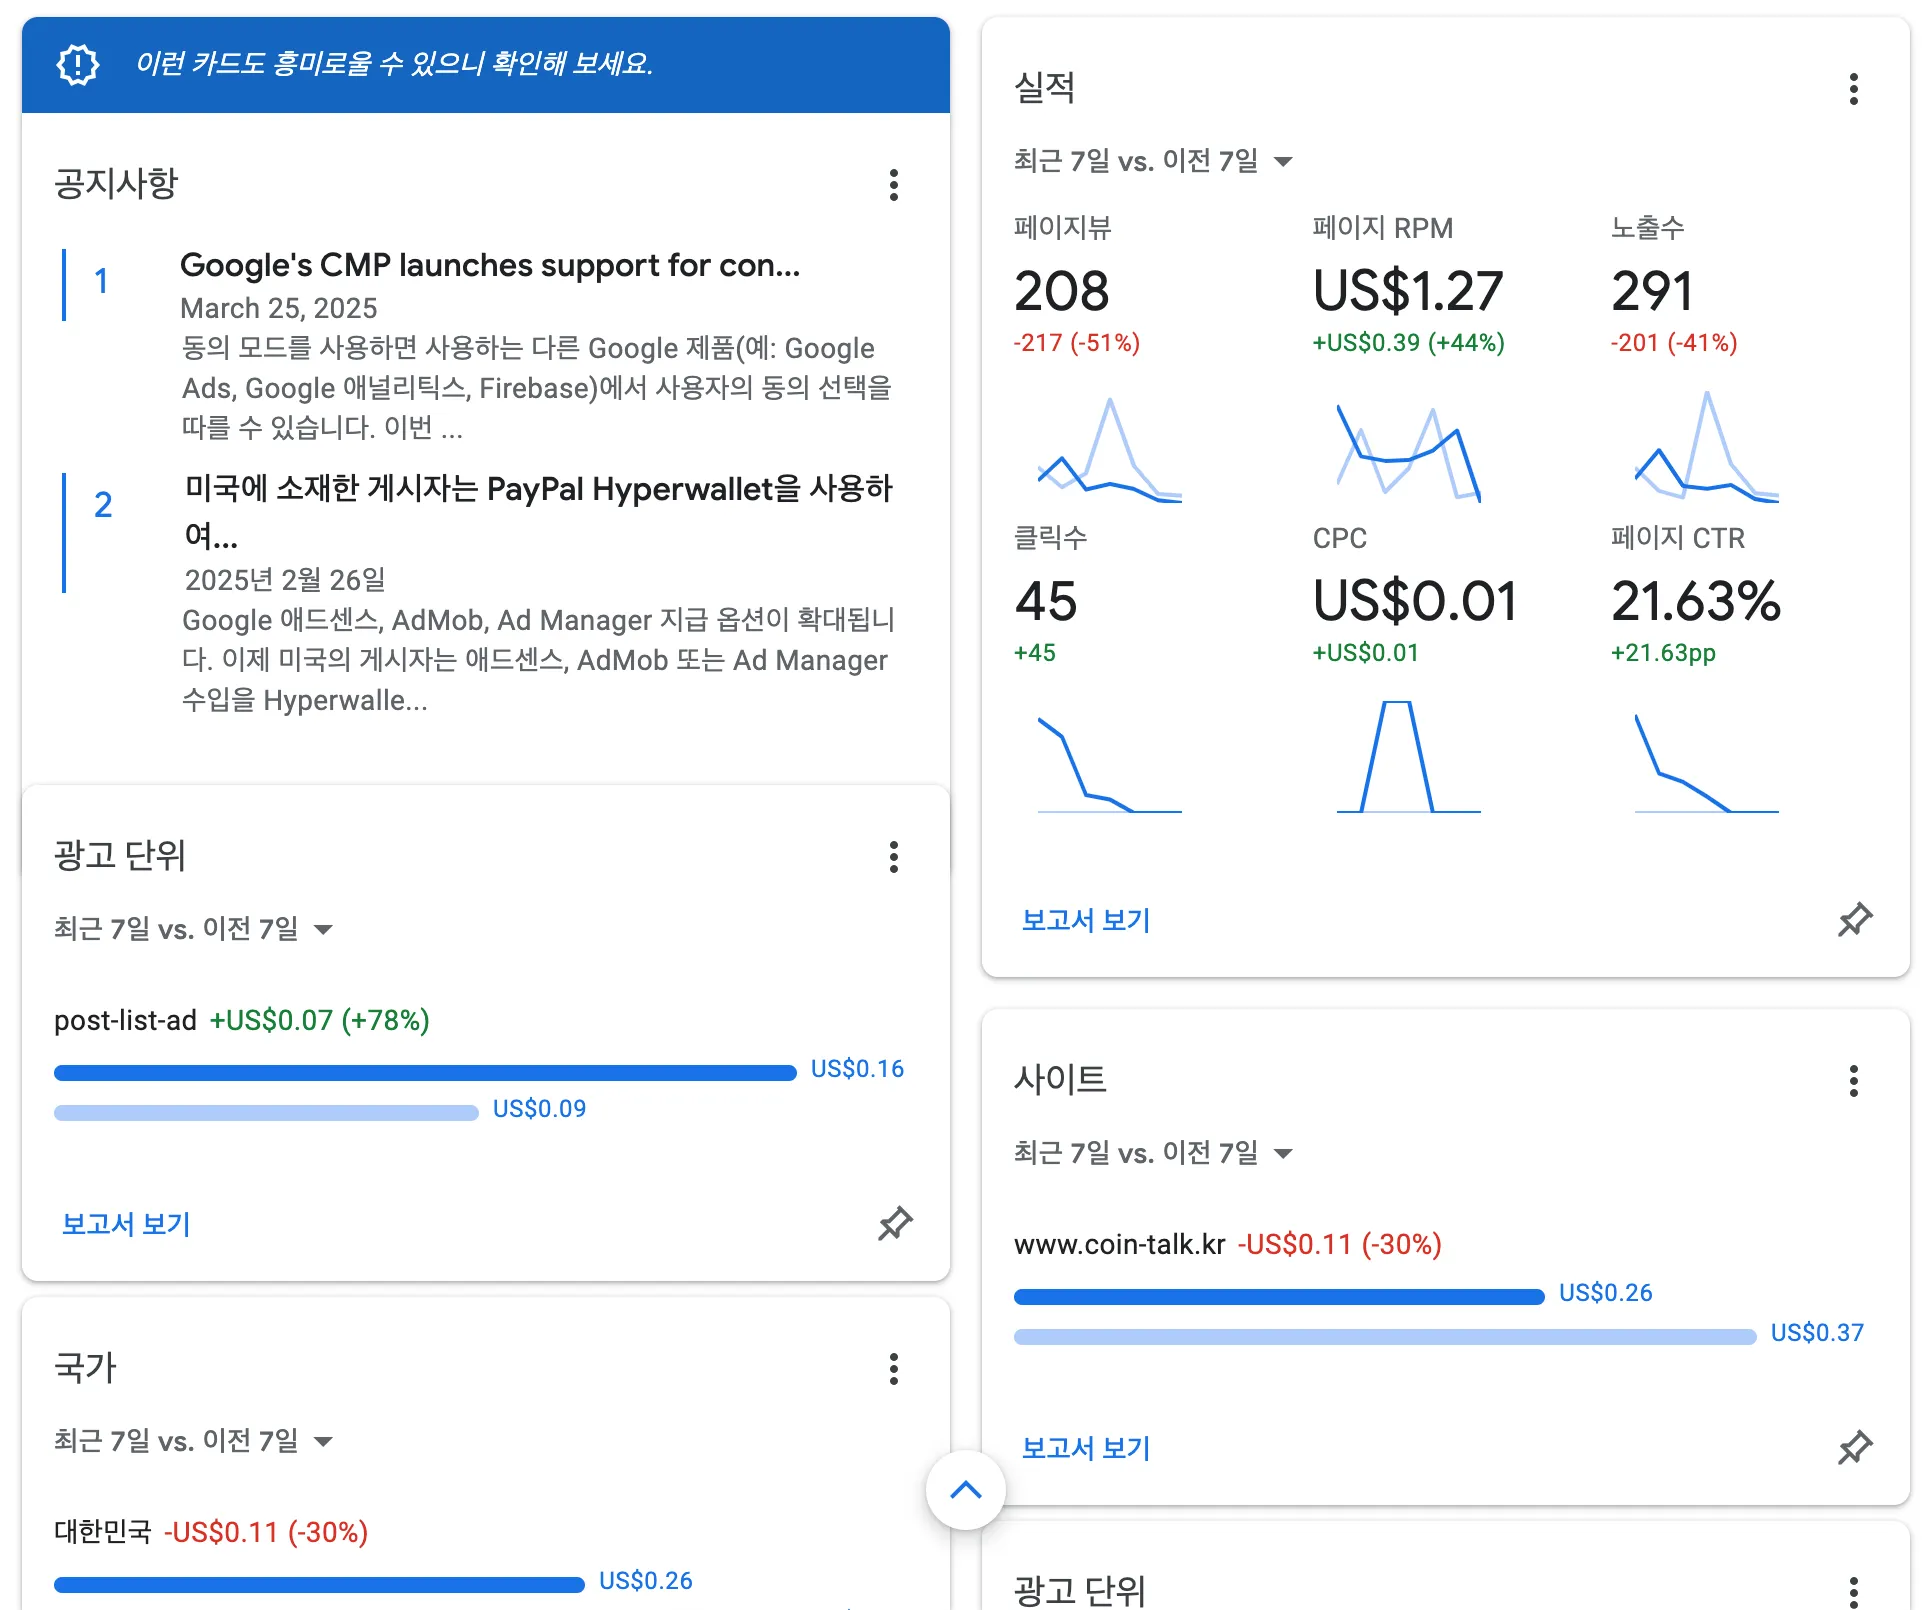Expand the 국가 date range dropdown
The width and height of the screenshot is (1932, 1610).
pyautogui.click(x=193, y=1441)
